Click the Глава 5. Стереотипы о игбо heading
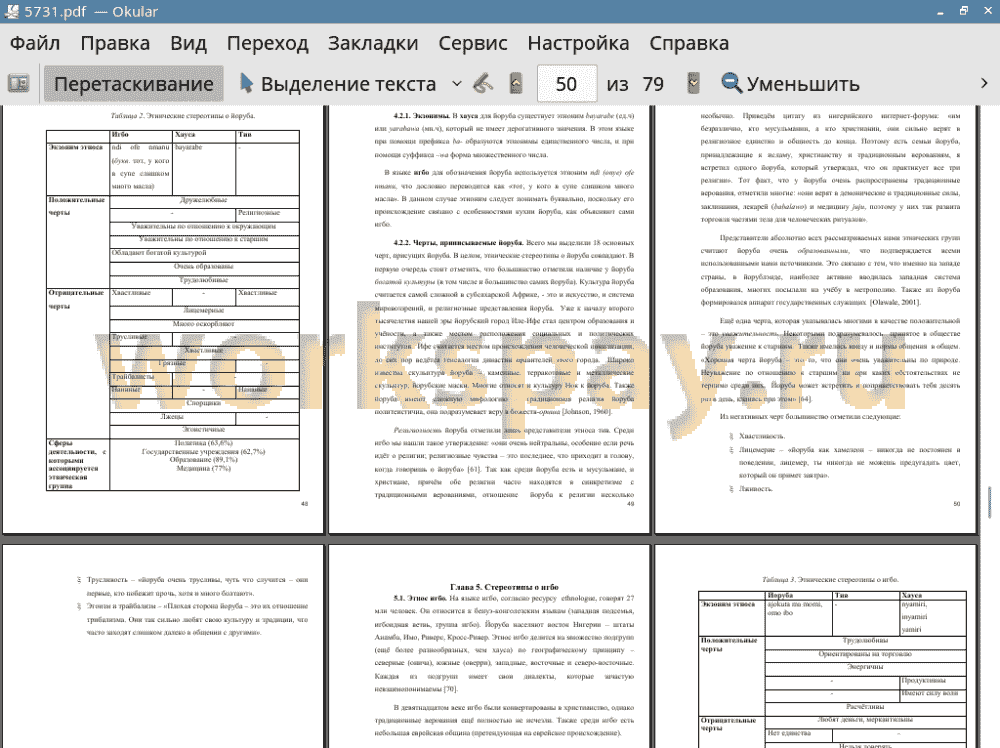Image resolution: width=1000 pixels, height=748 pixels. point(504,587)
